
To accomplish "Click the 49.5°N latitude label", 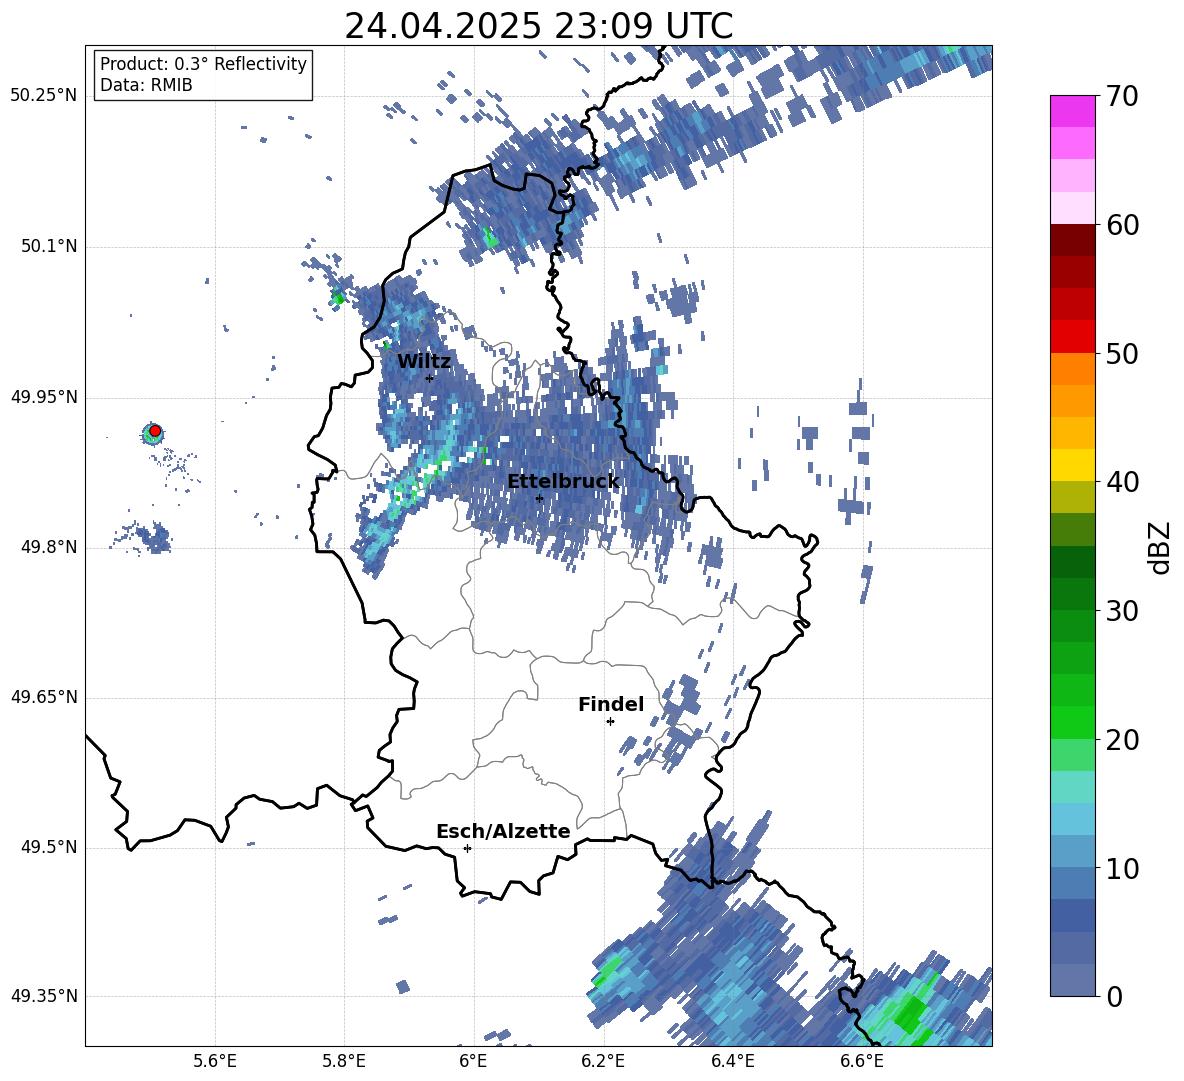I will [x=49, y=847].
